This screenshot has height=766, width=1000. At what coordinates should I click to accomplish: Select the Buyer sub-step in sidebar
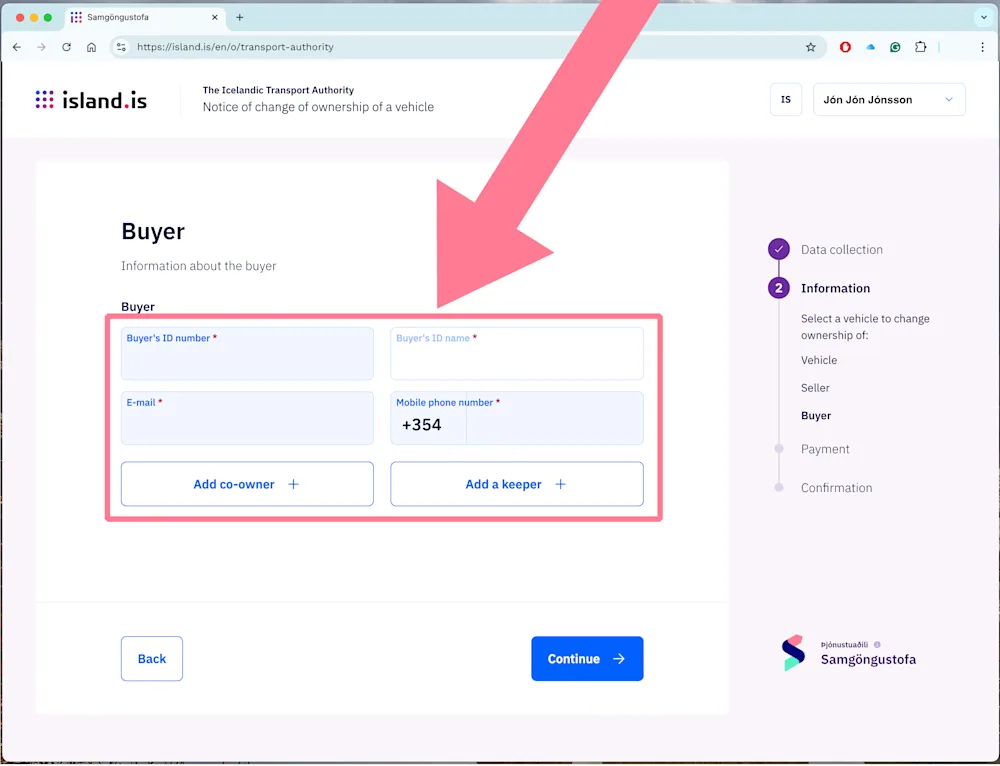click(x=816, y=416)
